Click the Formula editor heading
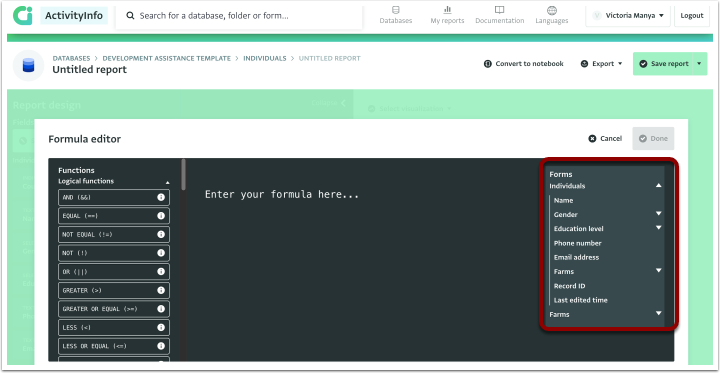720x373 pixels. [84, 139]
